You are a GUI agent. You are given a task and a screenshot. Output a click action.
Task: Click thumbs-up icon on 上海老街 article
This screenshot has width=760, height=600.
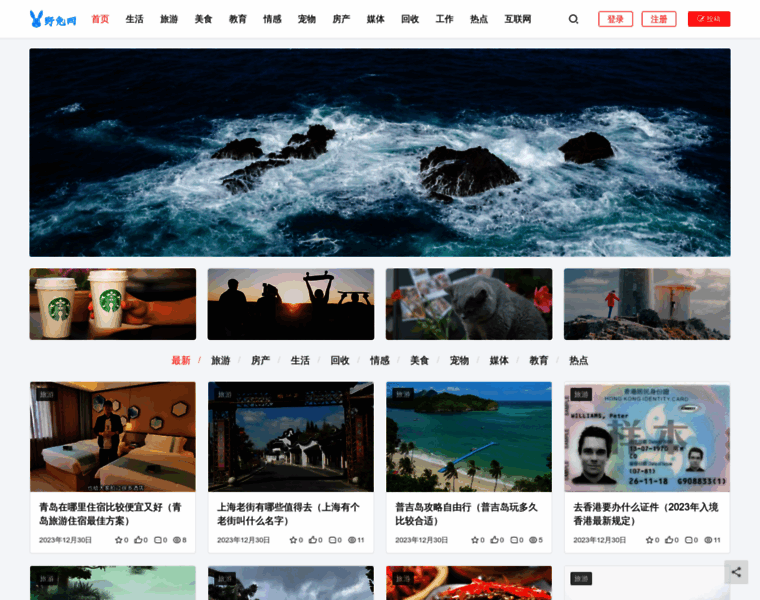[313, 540]
